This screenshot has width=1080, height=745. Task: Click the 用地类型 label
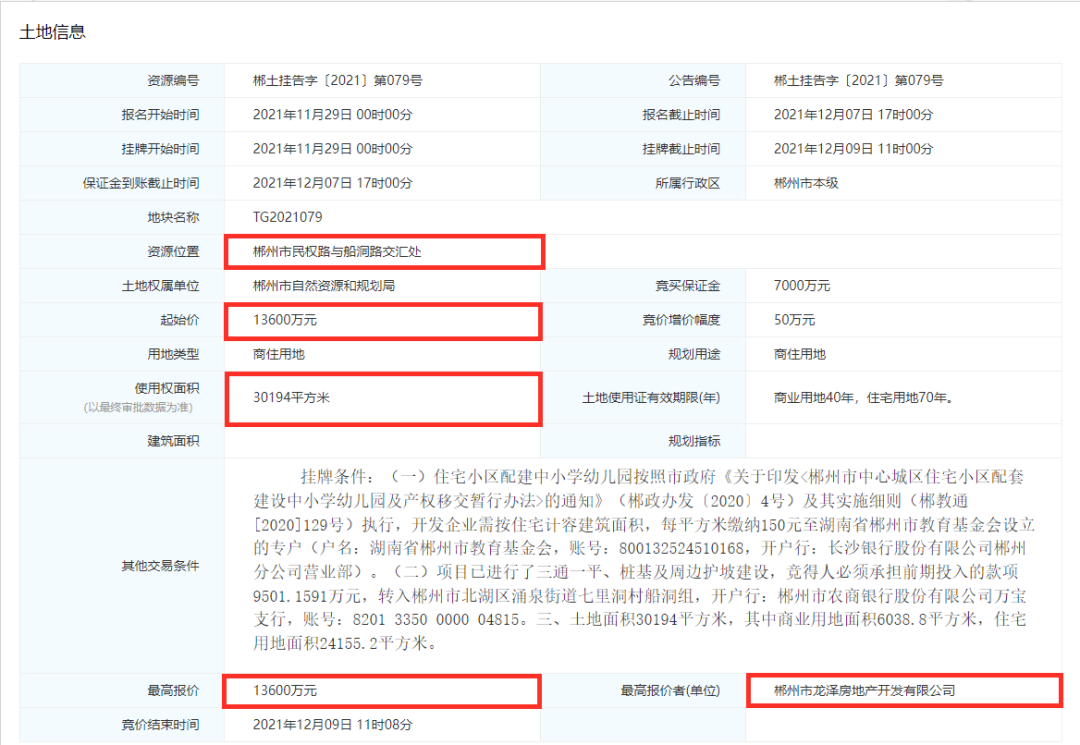[173, 355]
